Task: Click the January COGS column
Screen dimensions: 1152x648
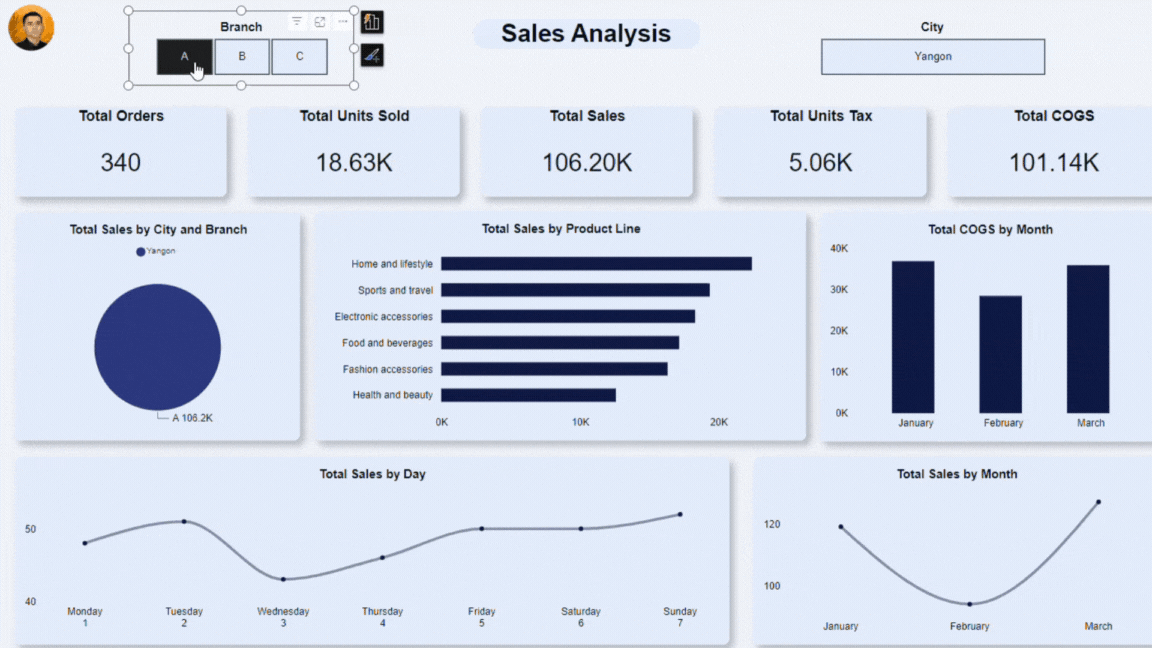Action: pyautogui.click(x=913, y=337)
